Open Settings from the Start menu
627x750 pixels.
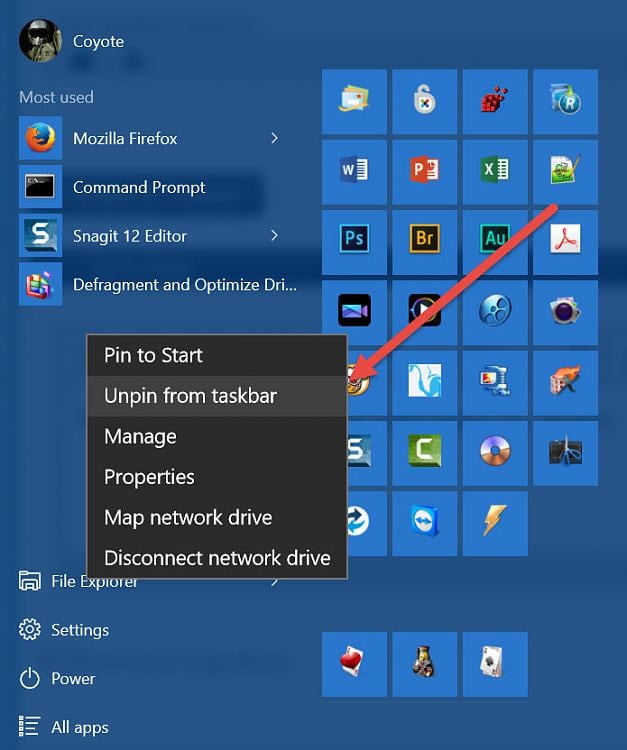[64, 630]
